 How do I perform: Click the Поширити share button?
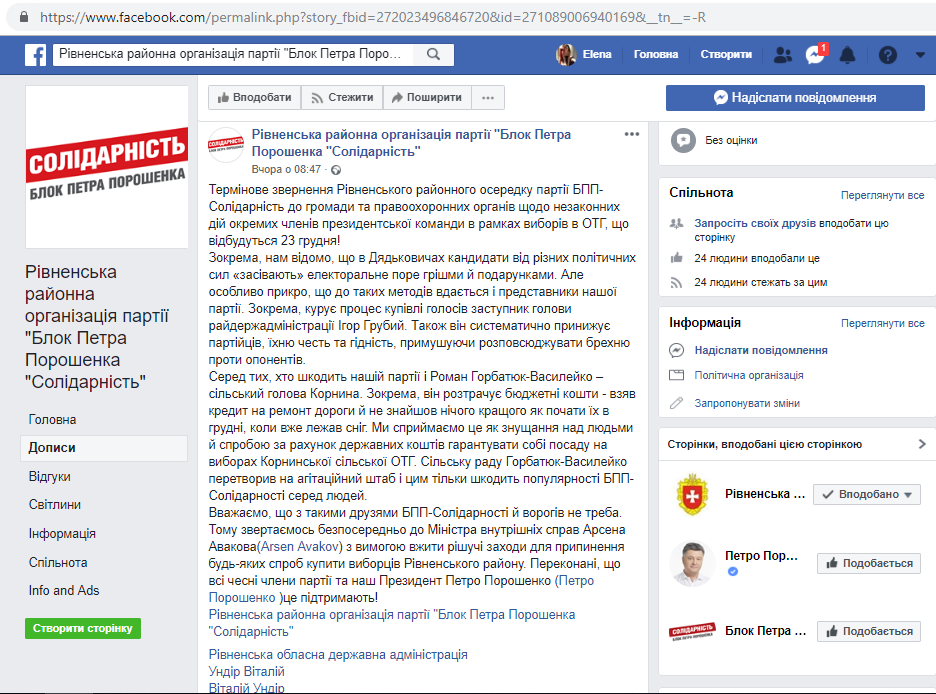(x=427, y=97)
